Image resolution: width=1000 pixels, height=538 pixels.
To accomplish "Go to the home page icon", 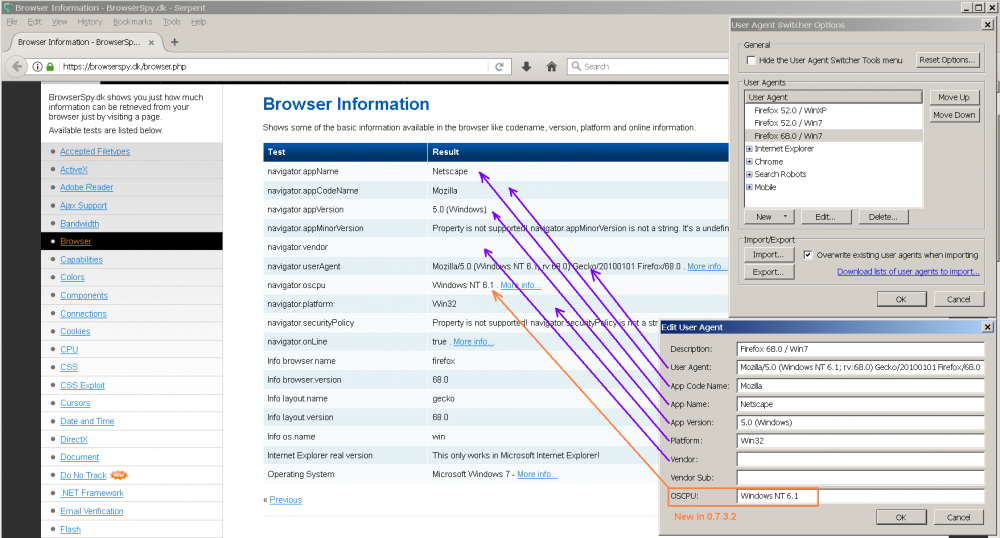I will click(551, 67).
